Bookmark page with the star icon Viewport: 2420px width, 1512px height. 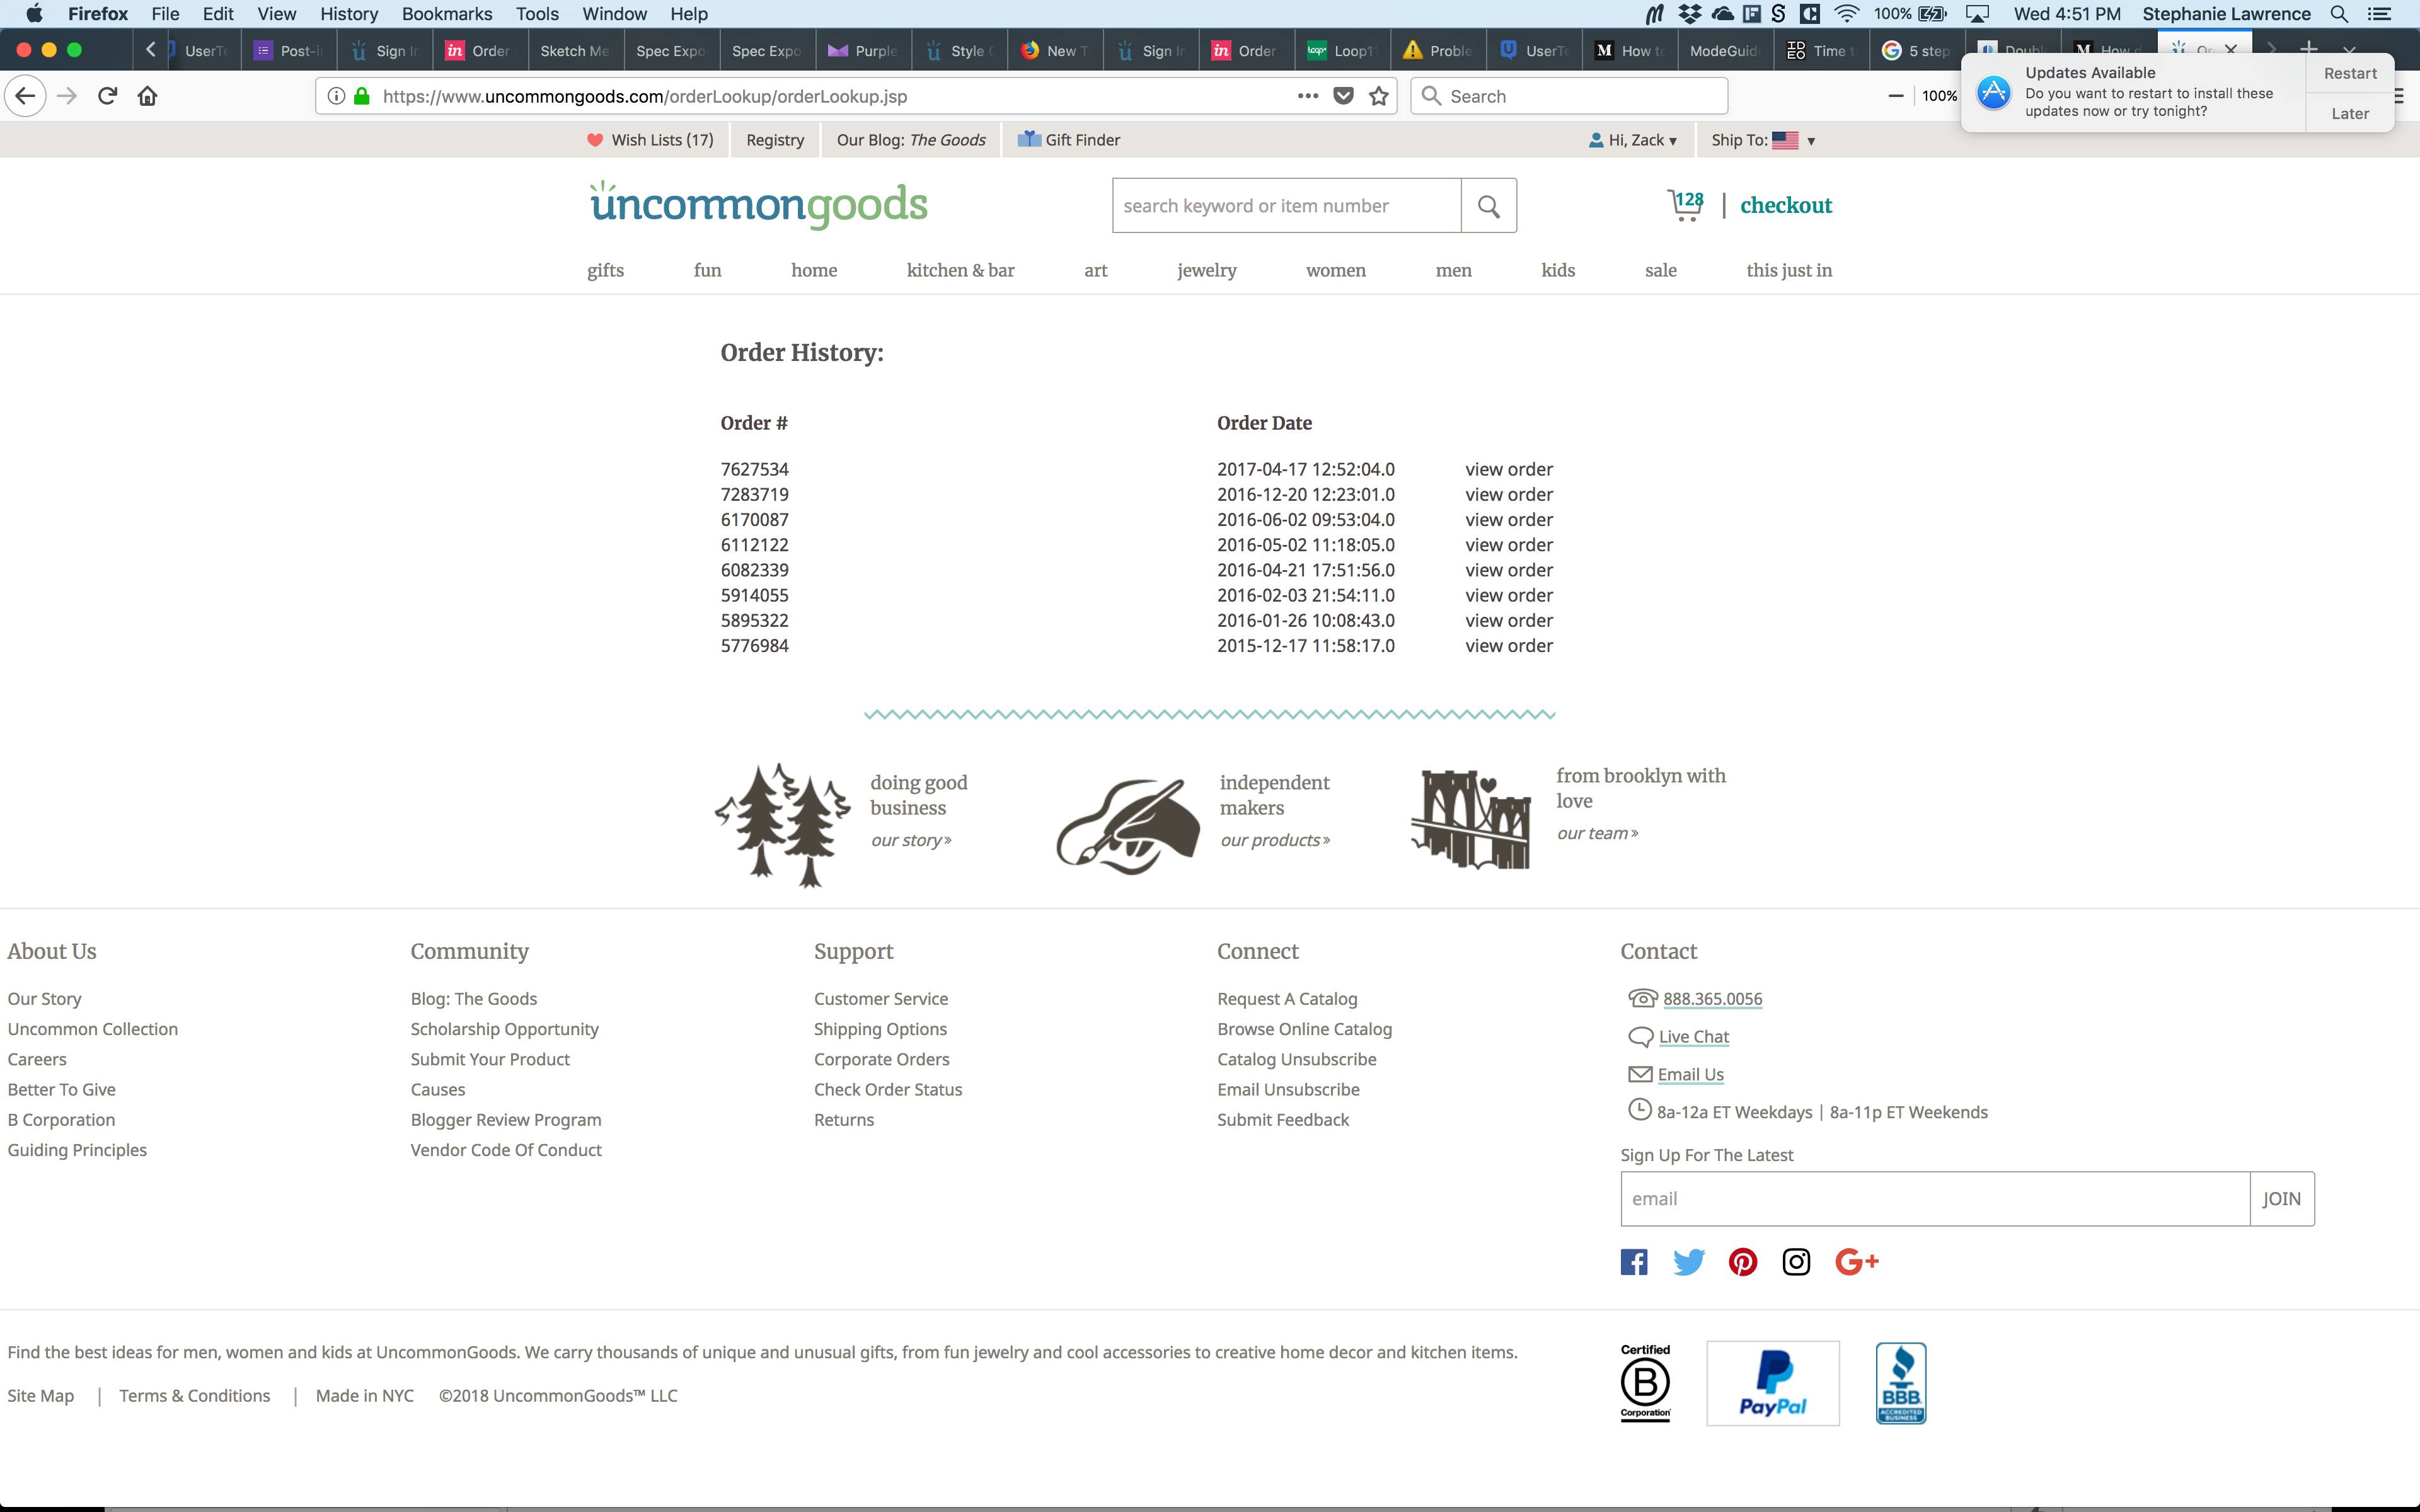click(x=1379, y=96)
